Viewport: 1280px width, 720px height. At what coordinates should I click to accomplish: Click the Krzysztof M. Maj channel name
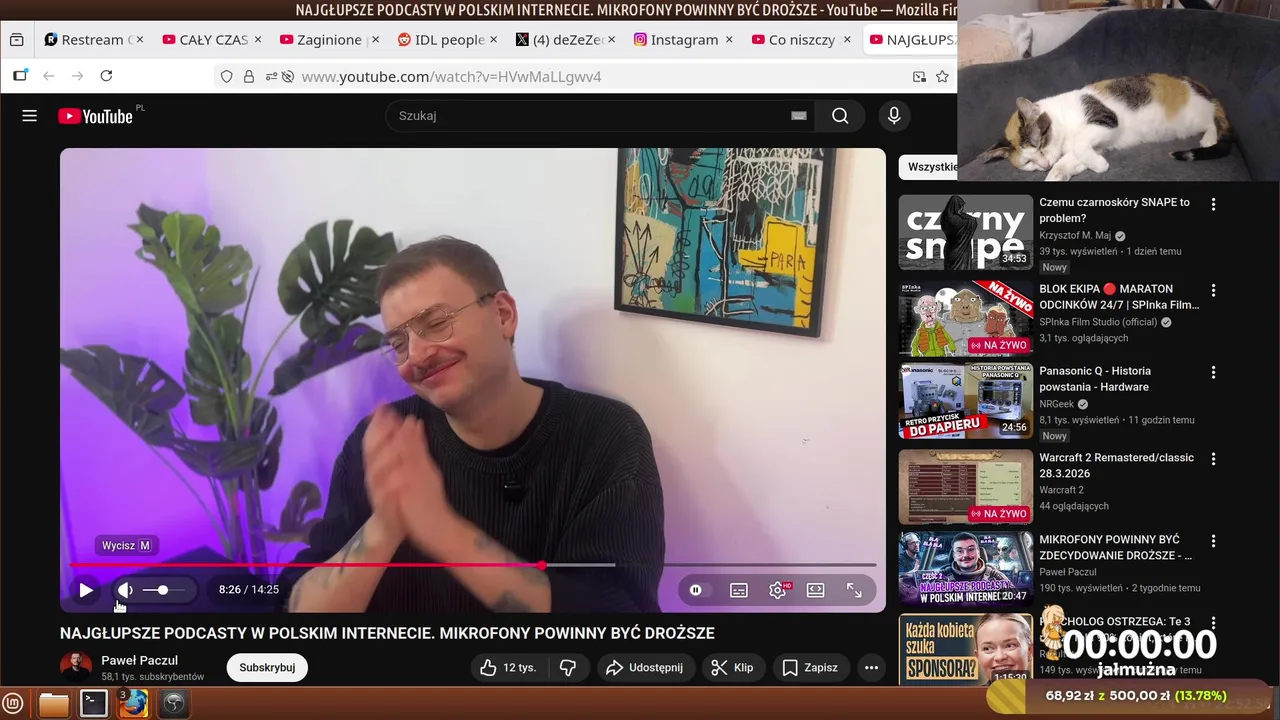[x=1075, y=236]
